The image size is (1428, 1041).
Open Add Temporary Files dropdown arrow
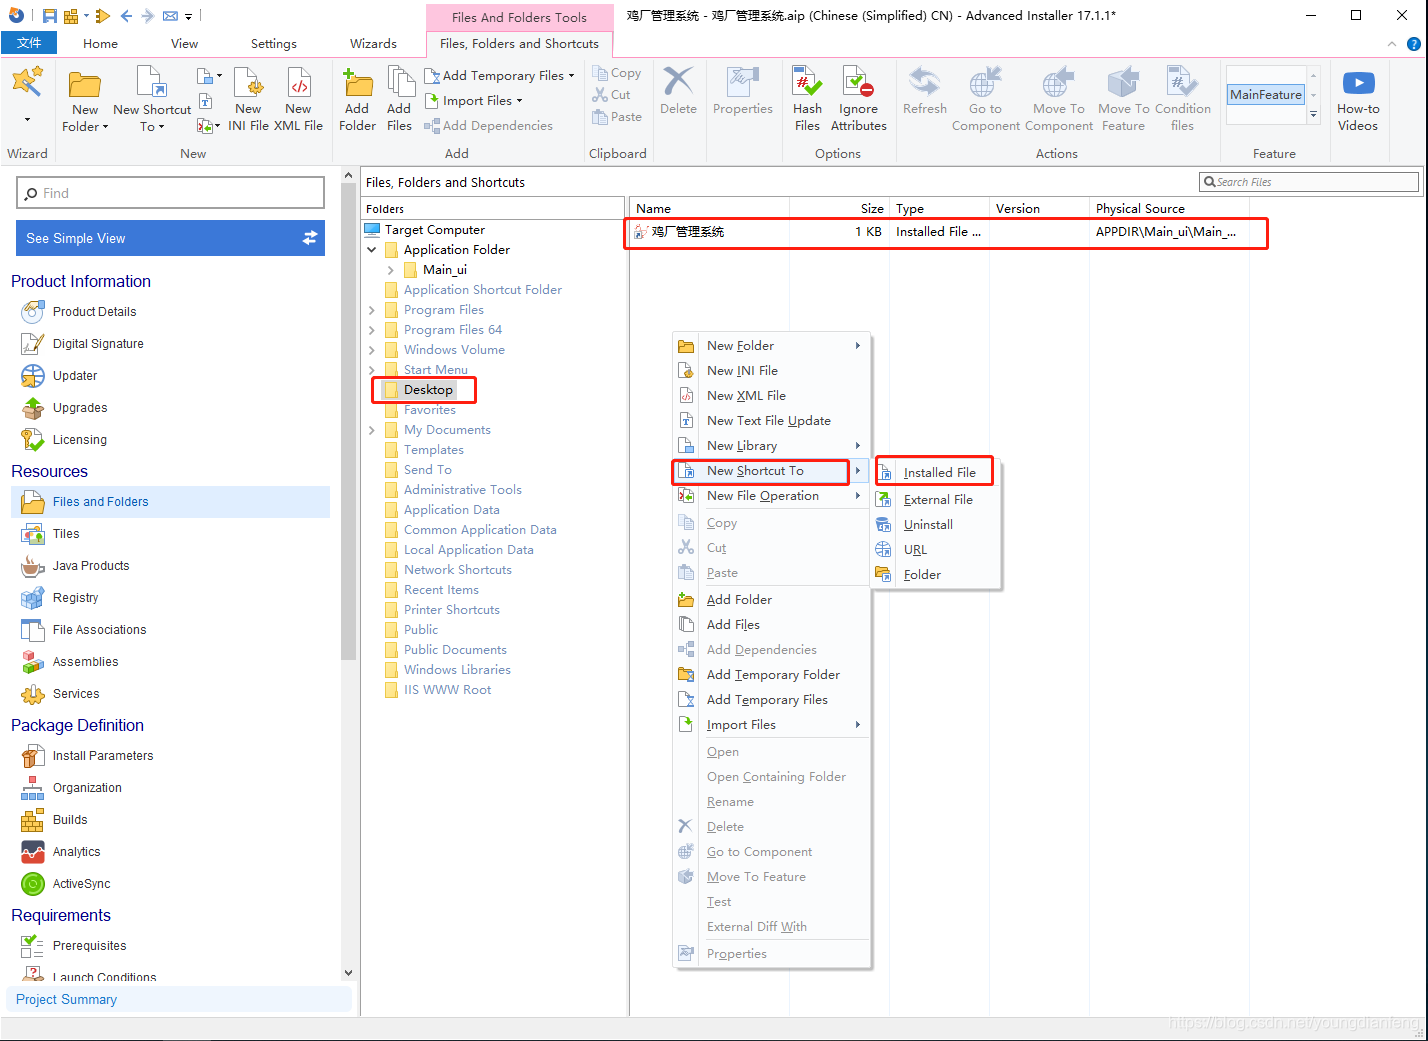[571, 76]
